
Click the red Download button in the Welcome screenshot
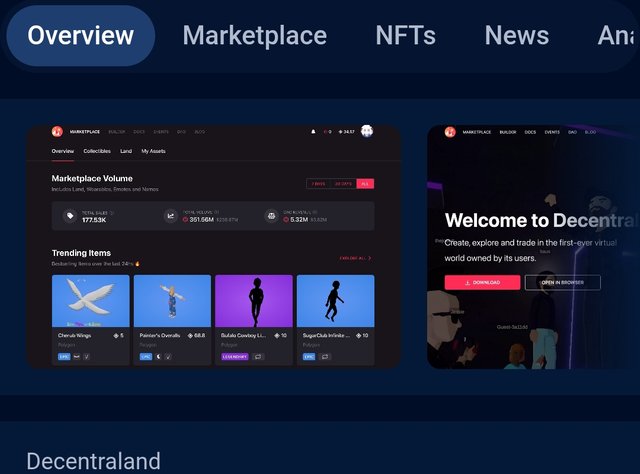tap(482, 283)
